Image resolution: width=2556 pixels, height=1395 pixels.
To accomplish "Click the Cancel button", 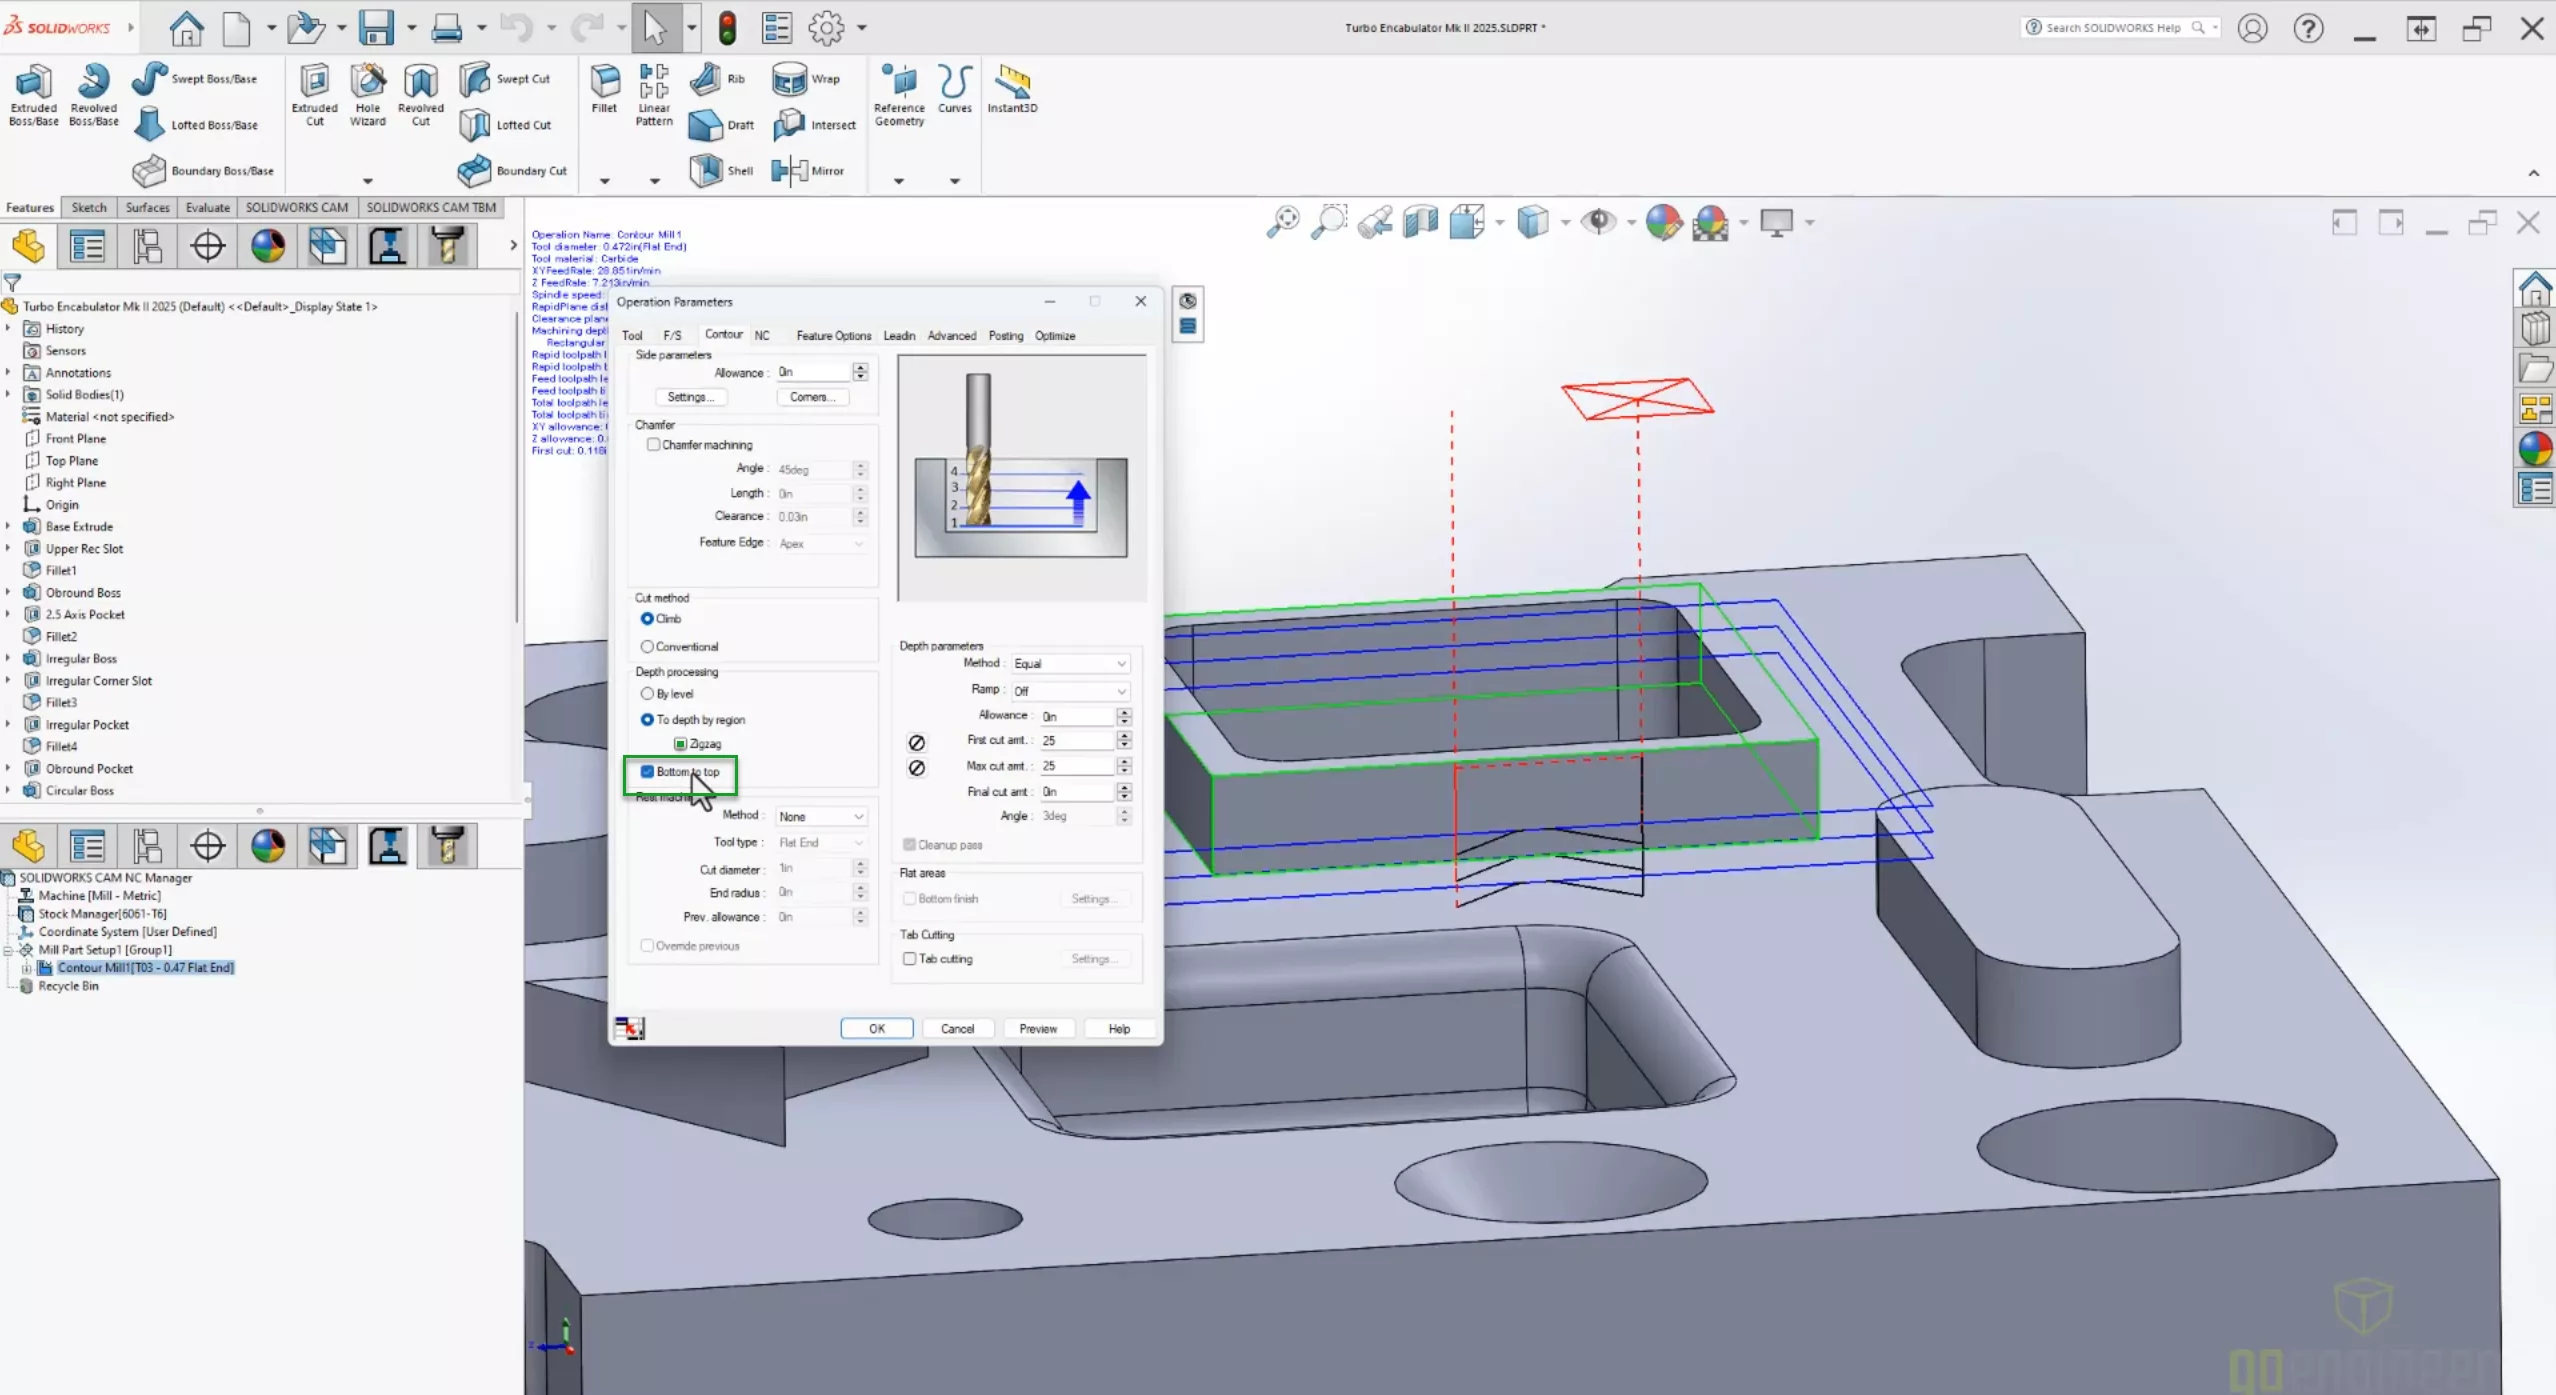I will 957,1029.
